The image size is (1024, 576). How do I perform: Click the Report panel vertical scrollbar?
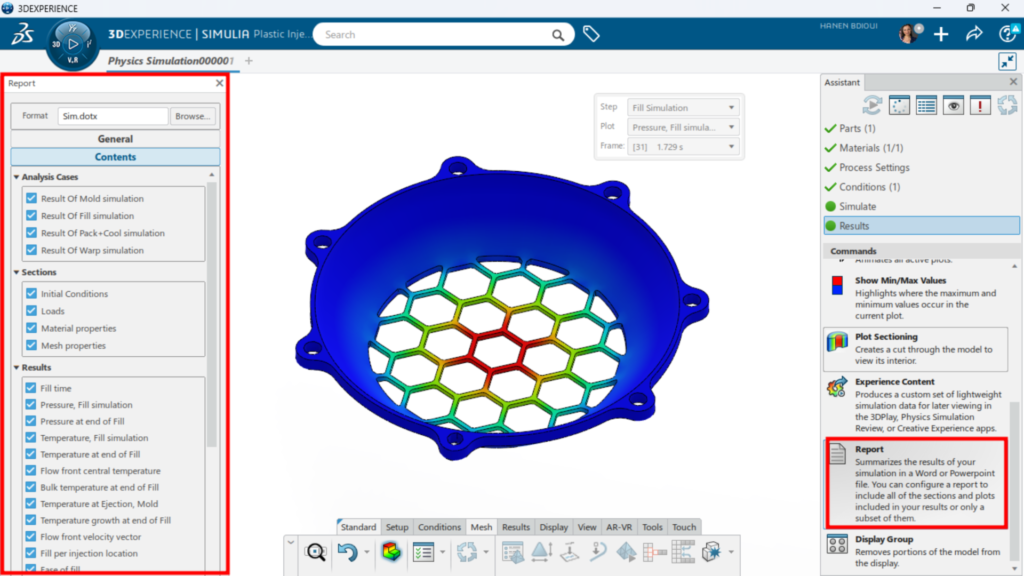[212, 313]
